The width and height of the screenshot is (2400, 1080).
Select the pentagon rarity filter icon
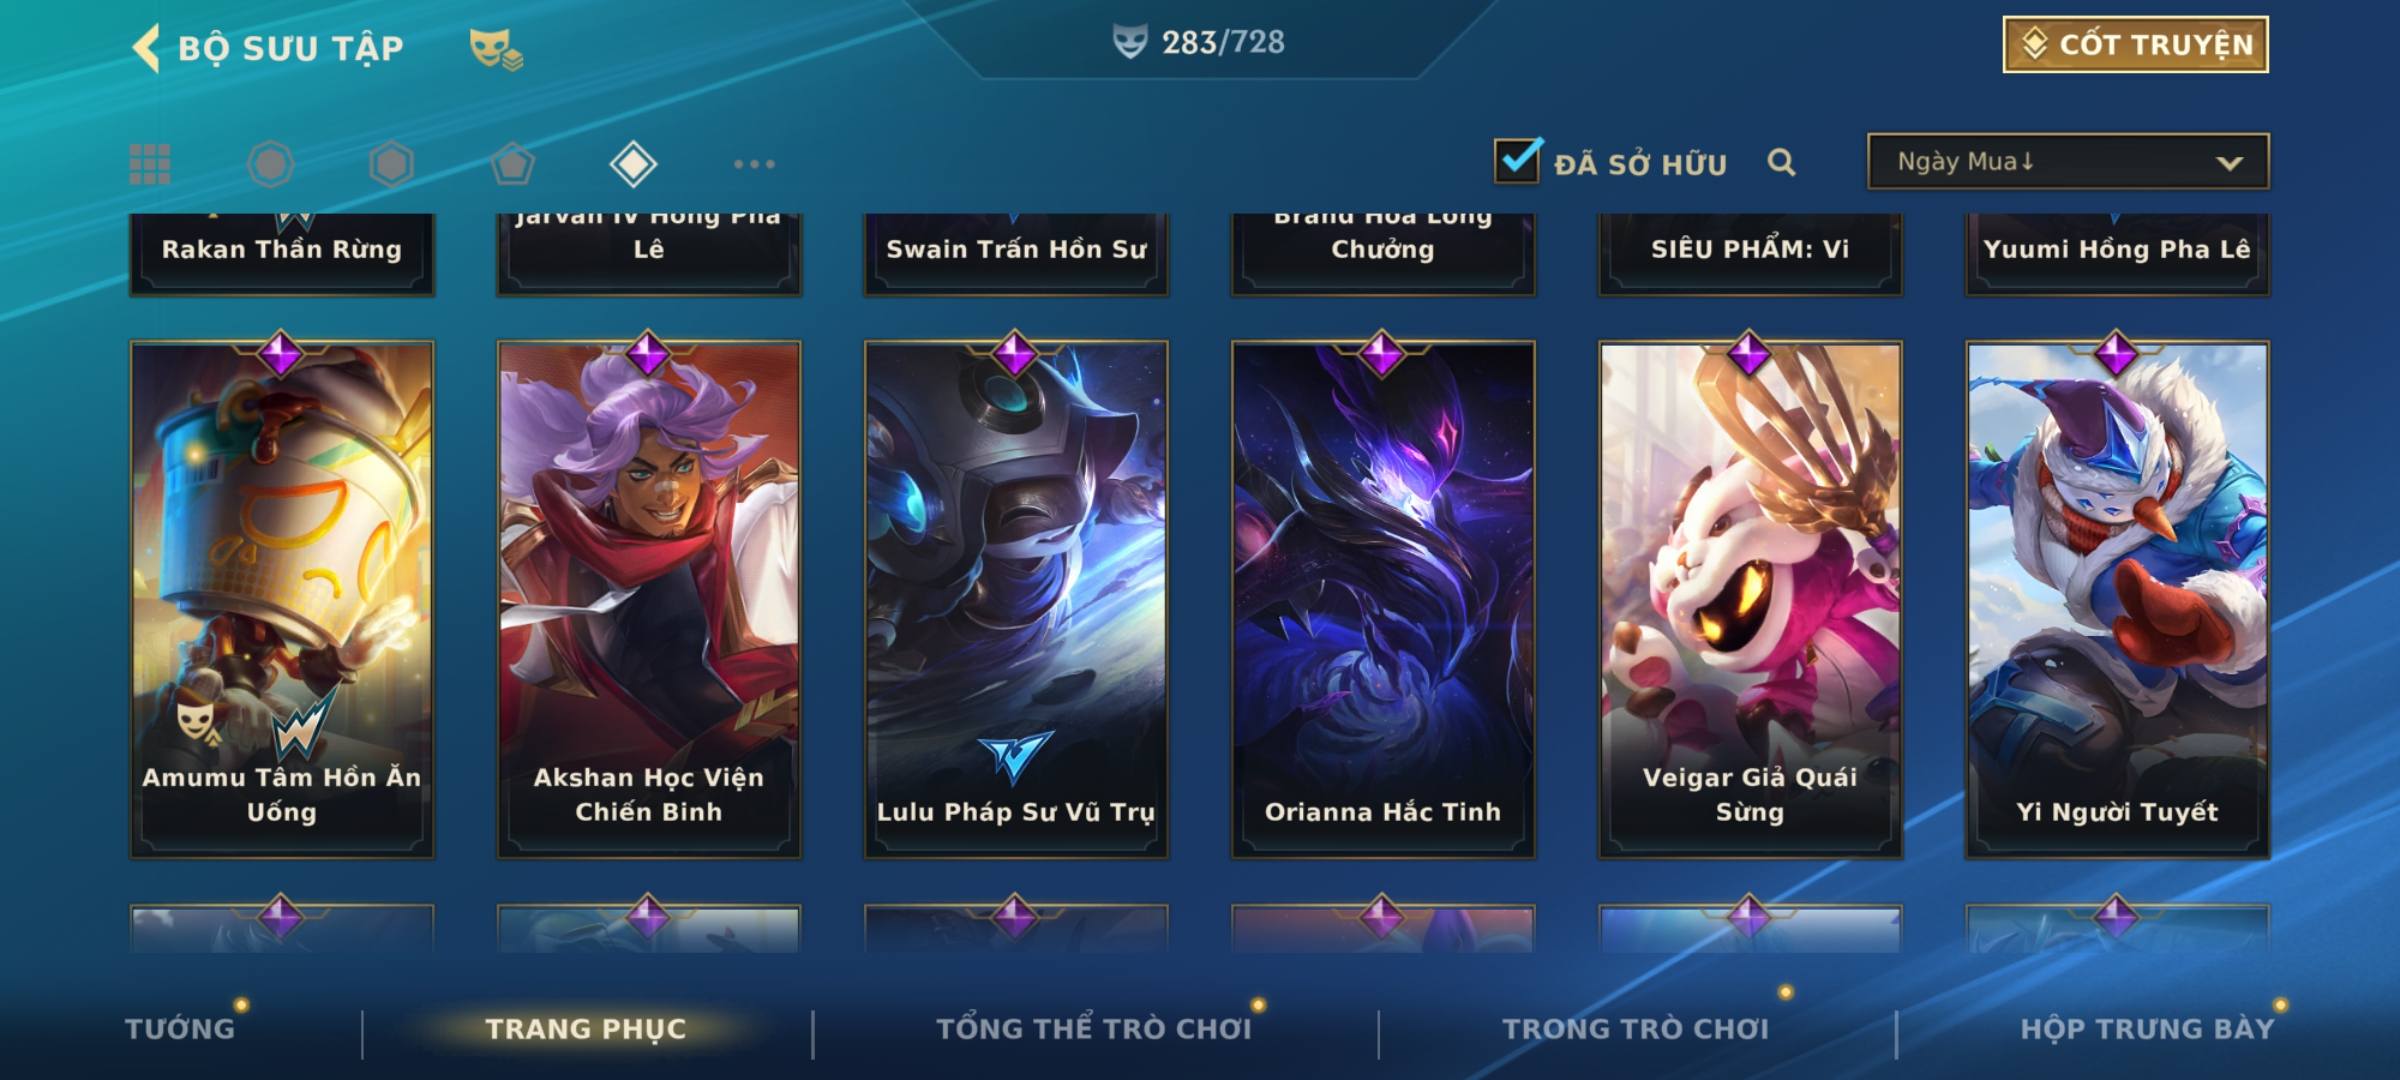(x=512, y=164)
